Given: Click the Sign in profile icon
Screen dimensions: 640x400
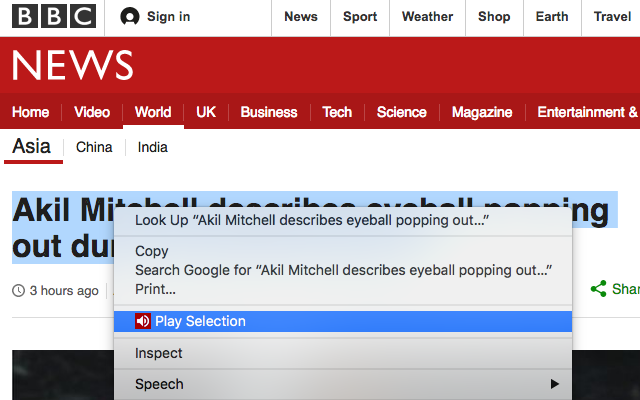Looking at the screenshot, I should point(130,17).
